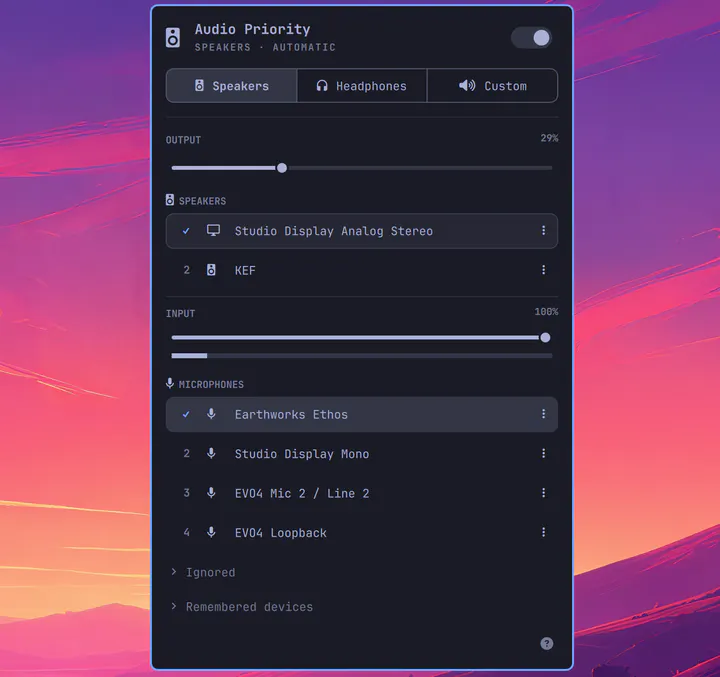Click priority number 4 beside EVO4 Loopback
The width and height of the screenshot is (720, 677).
[x=186, y=533]
